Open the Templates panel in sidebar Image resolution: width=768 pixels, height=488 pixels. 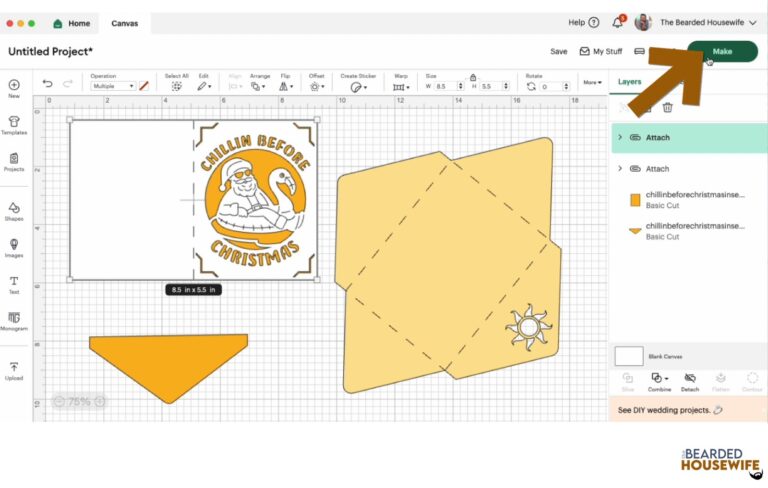tap(14, 125)
